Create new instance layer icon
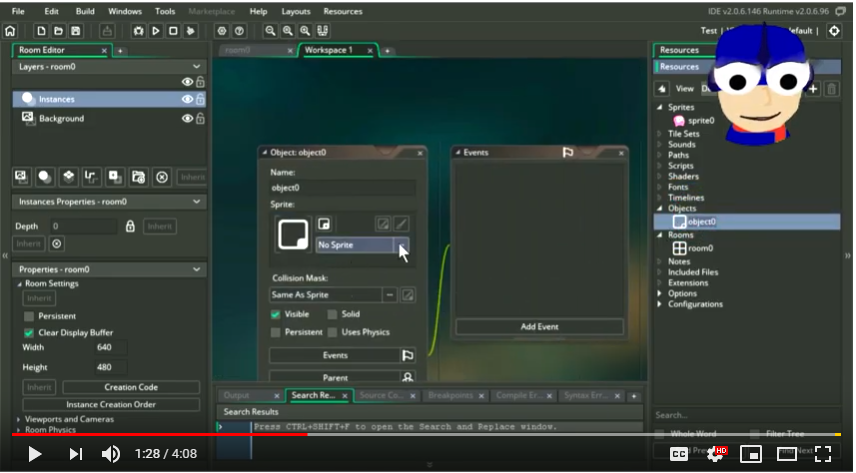The image size is (856, 473). [45, 177]
